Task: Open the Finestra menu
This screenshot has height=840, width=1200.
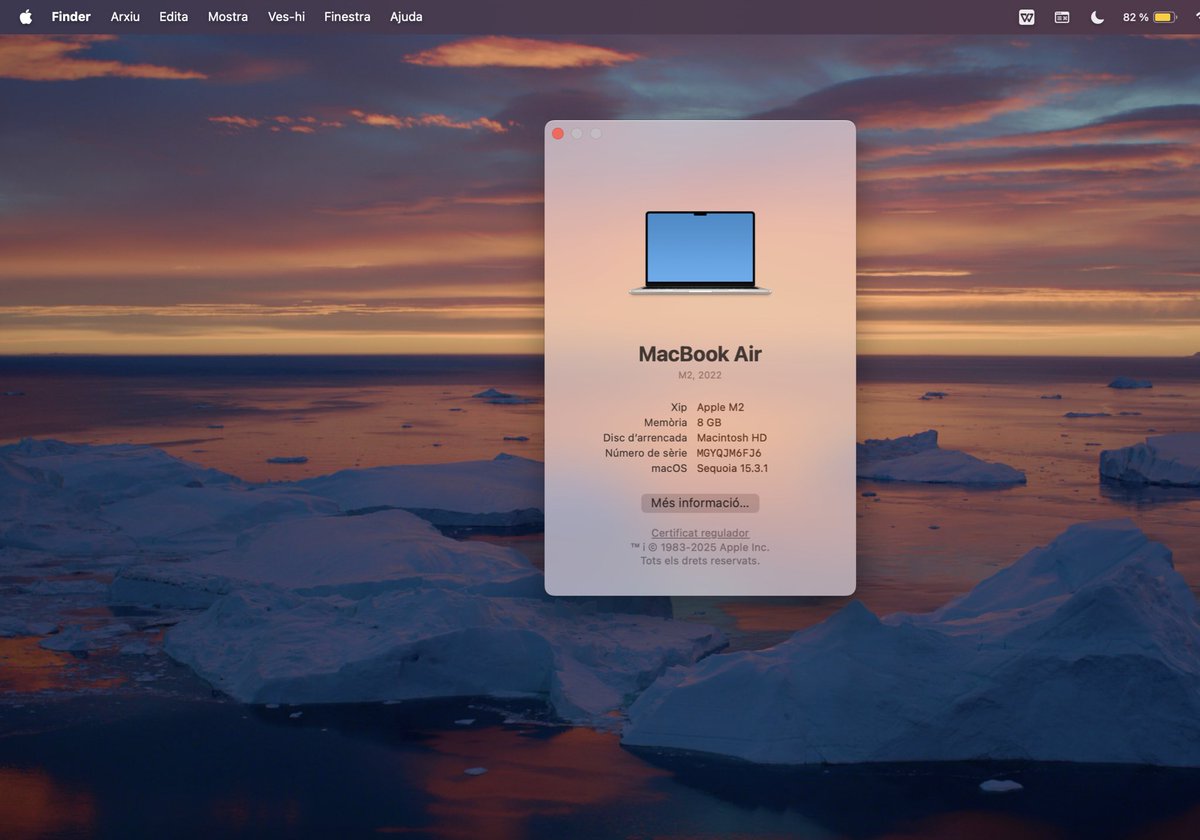Action: click(x=347, y=17)
